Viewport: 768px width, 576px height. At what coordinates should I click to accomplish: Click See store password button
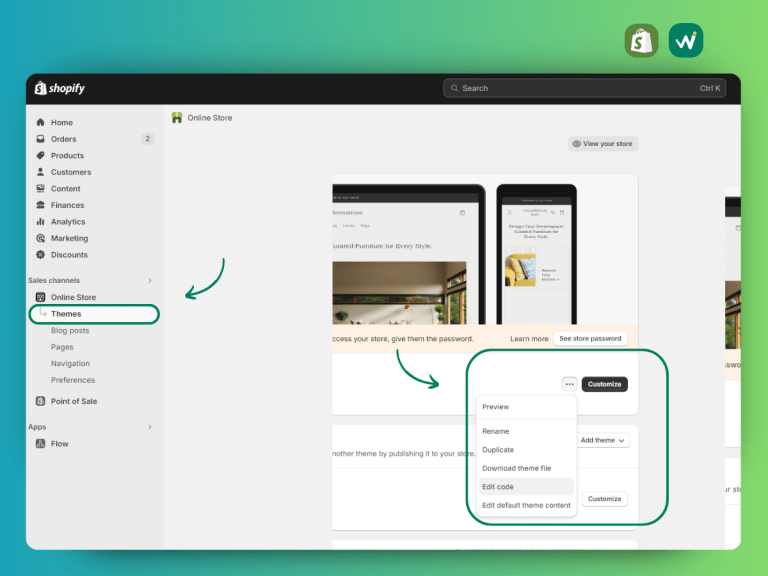590,338
